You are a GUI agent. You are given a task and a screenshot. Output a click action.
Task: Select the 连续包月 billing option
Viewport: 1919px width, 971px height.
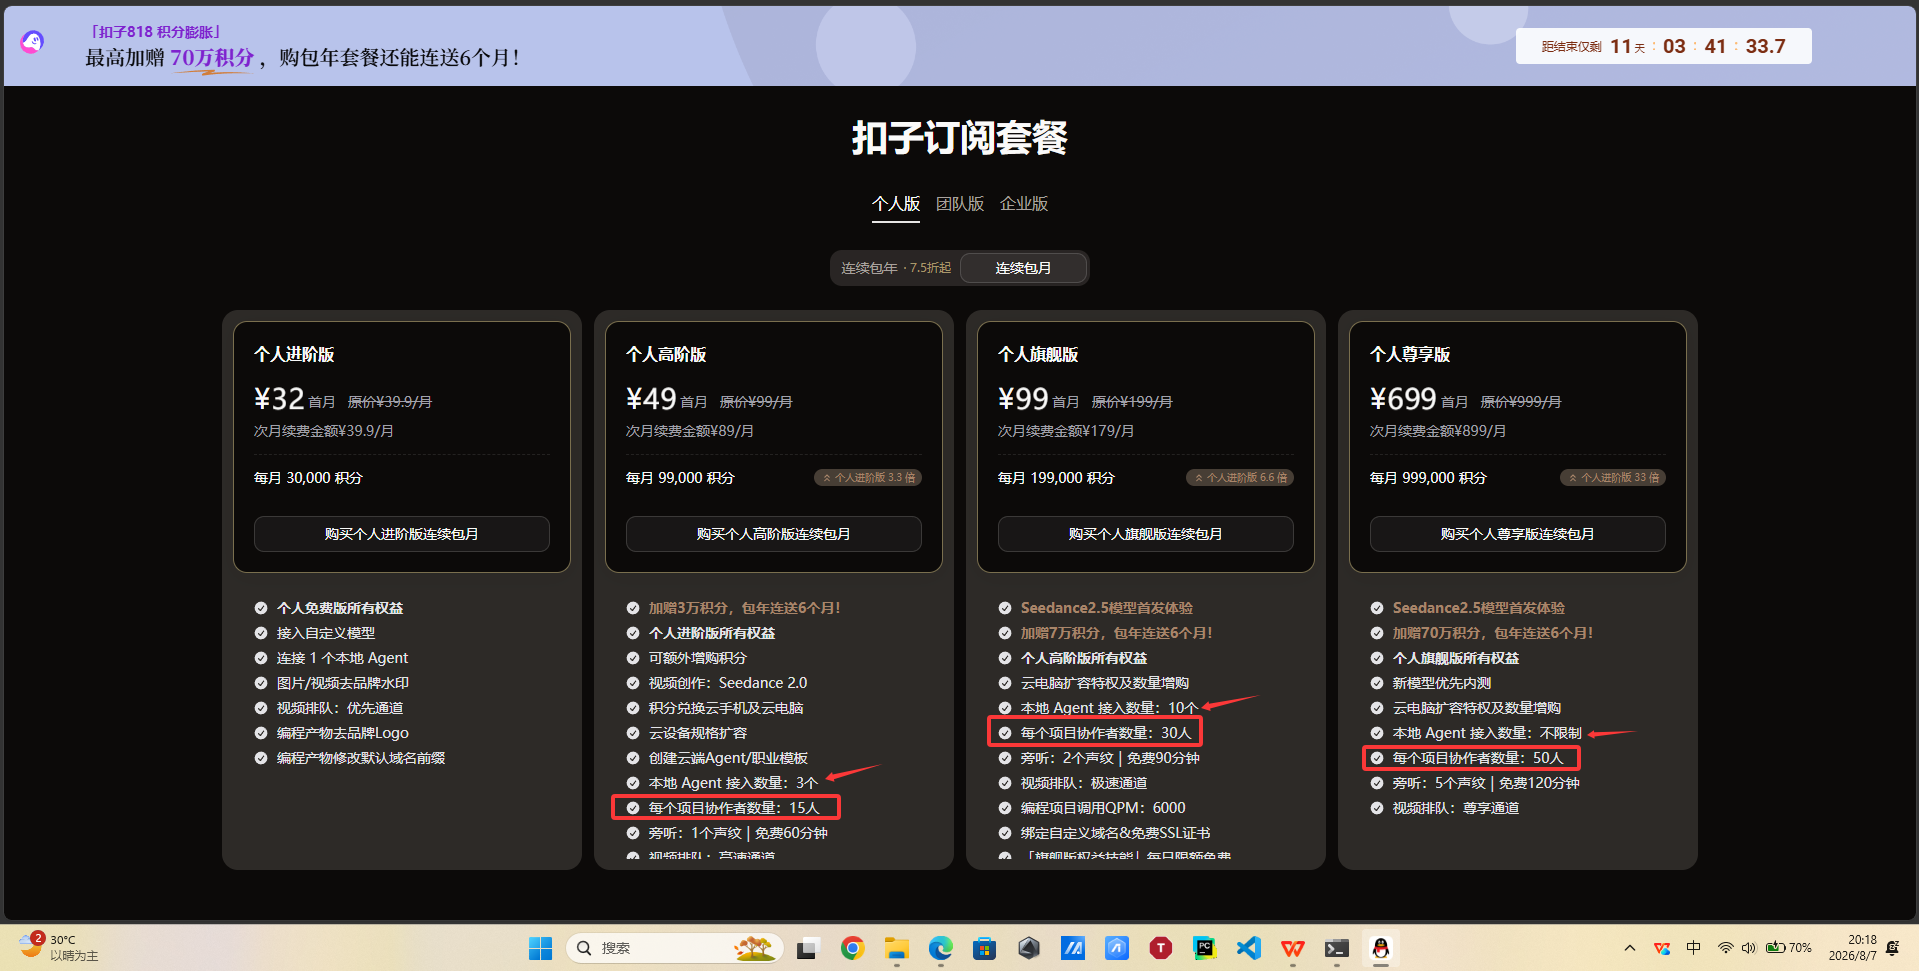coord(1023,268)
